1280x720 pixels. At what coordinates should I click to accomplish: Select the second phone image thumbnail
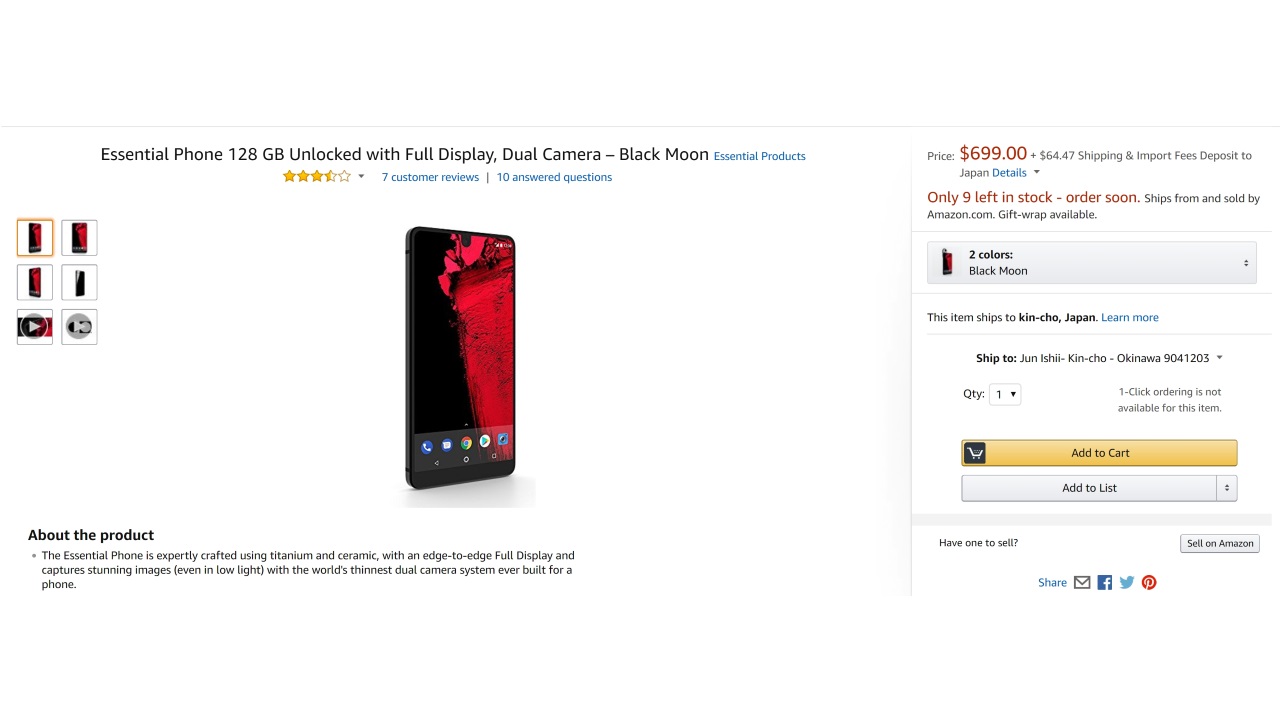point(79,238)
